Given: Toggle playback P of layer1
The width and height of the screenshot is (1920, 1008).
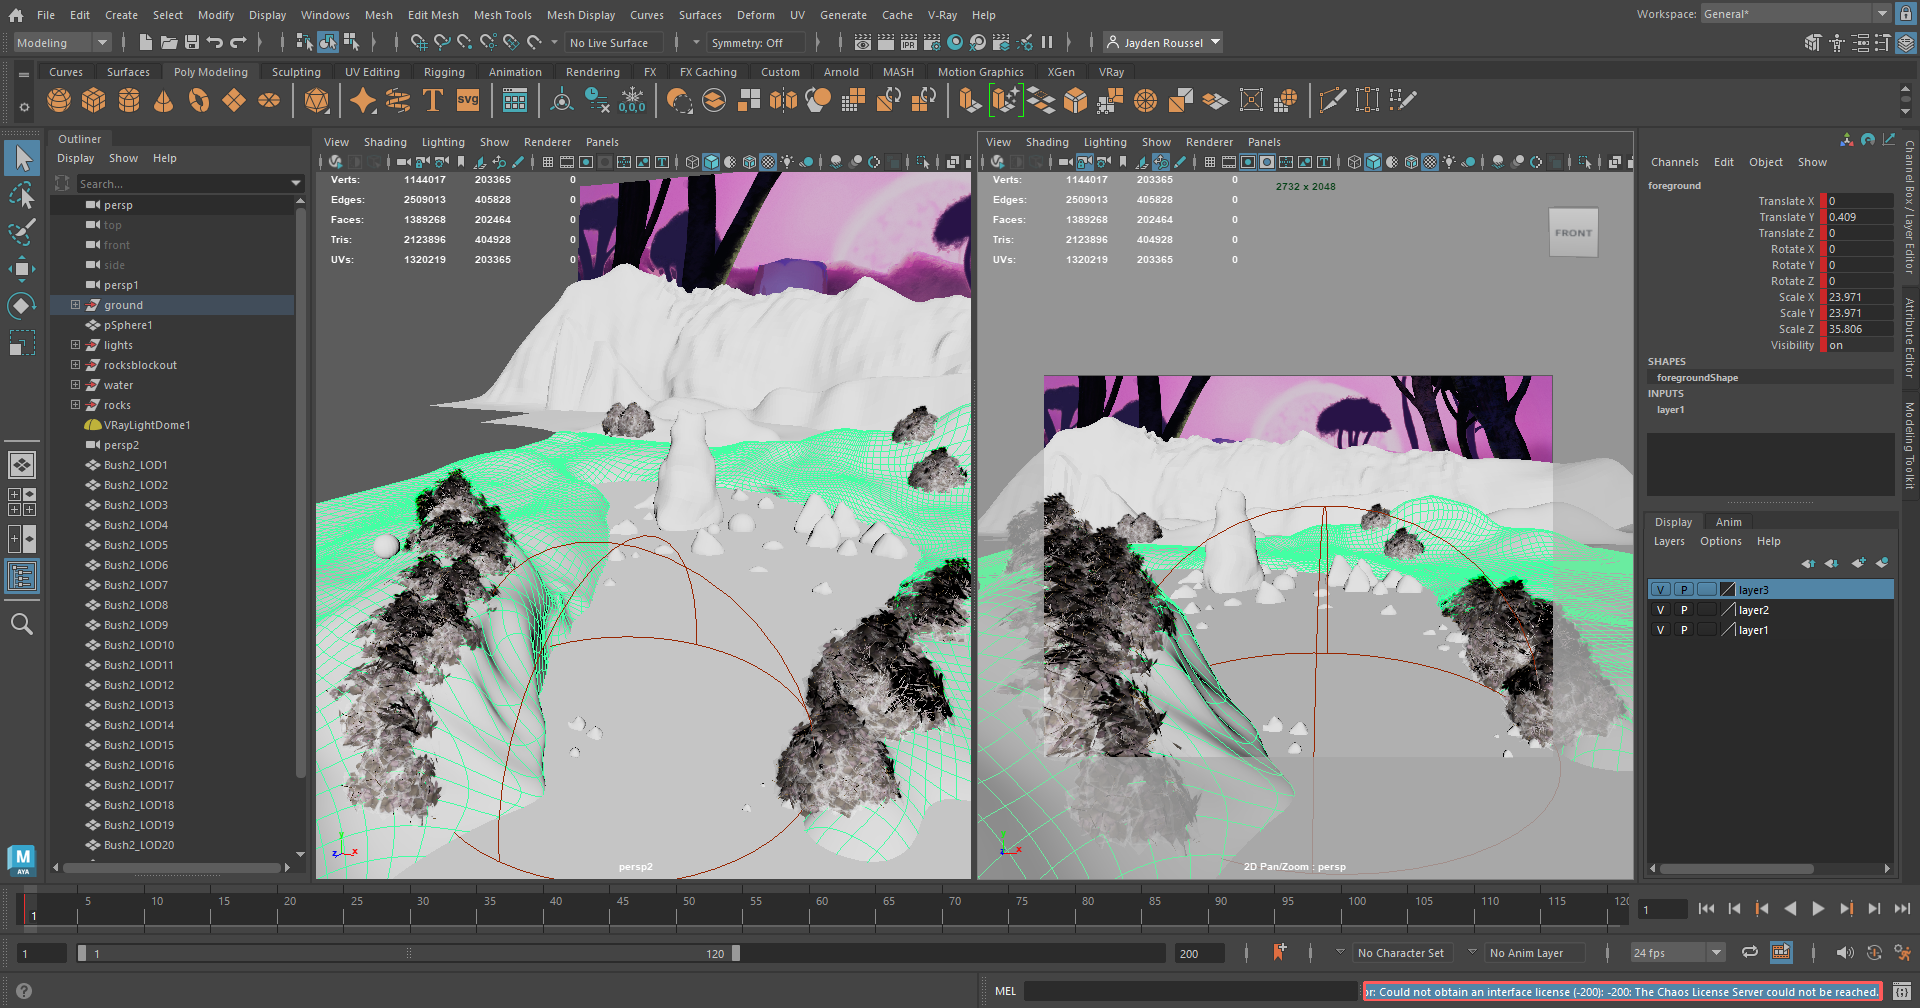Looking at the screenshot, I should click(x=1684, y=630).
